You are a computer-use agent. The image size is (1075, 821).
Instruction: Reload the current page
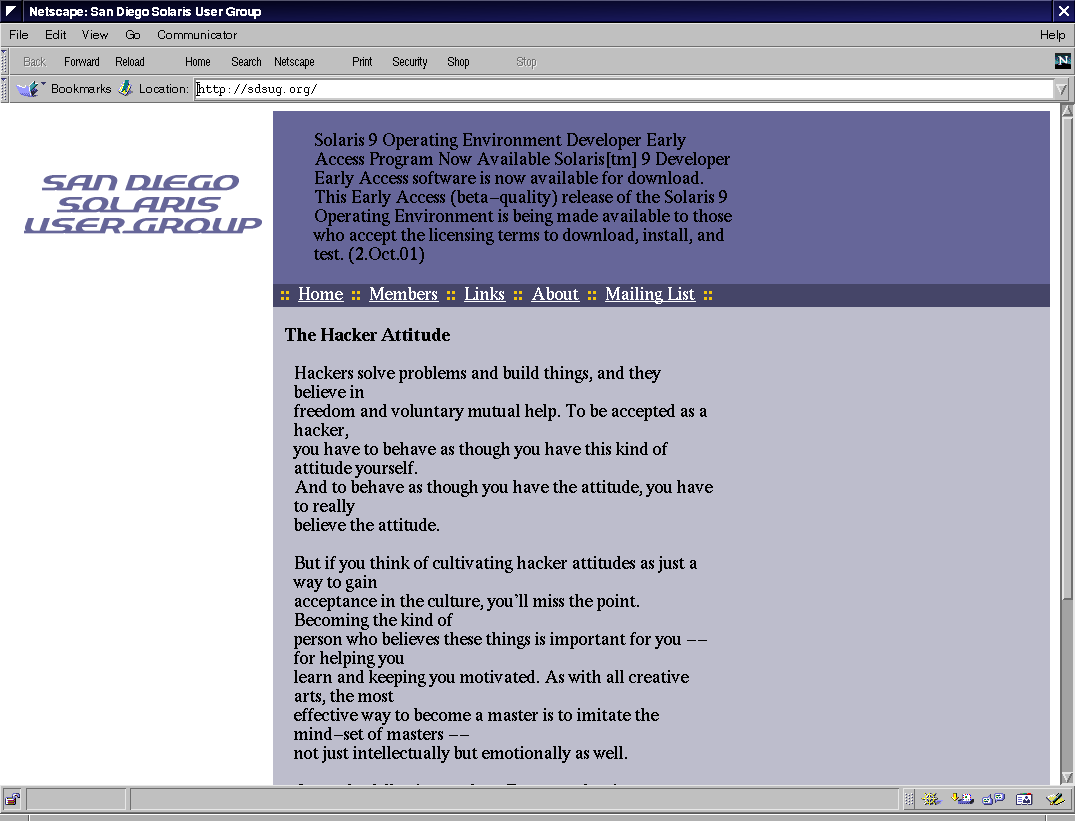130,62
